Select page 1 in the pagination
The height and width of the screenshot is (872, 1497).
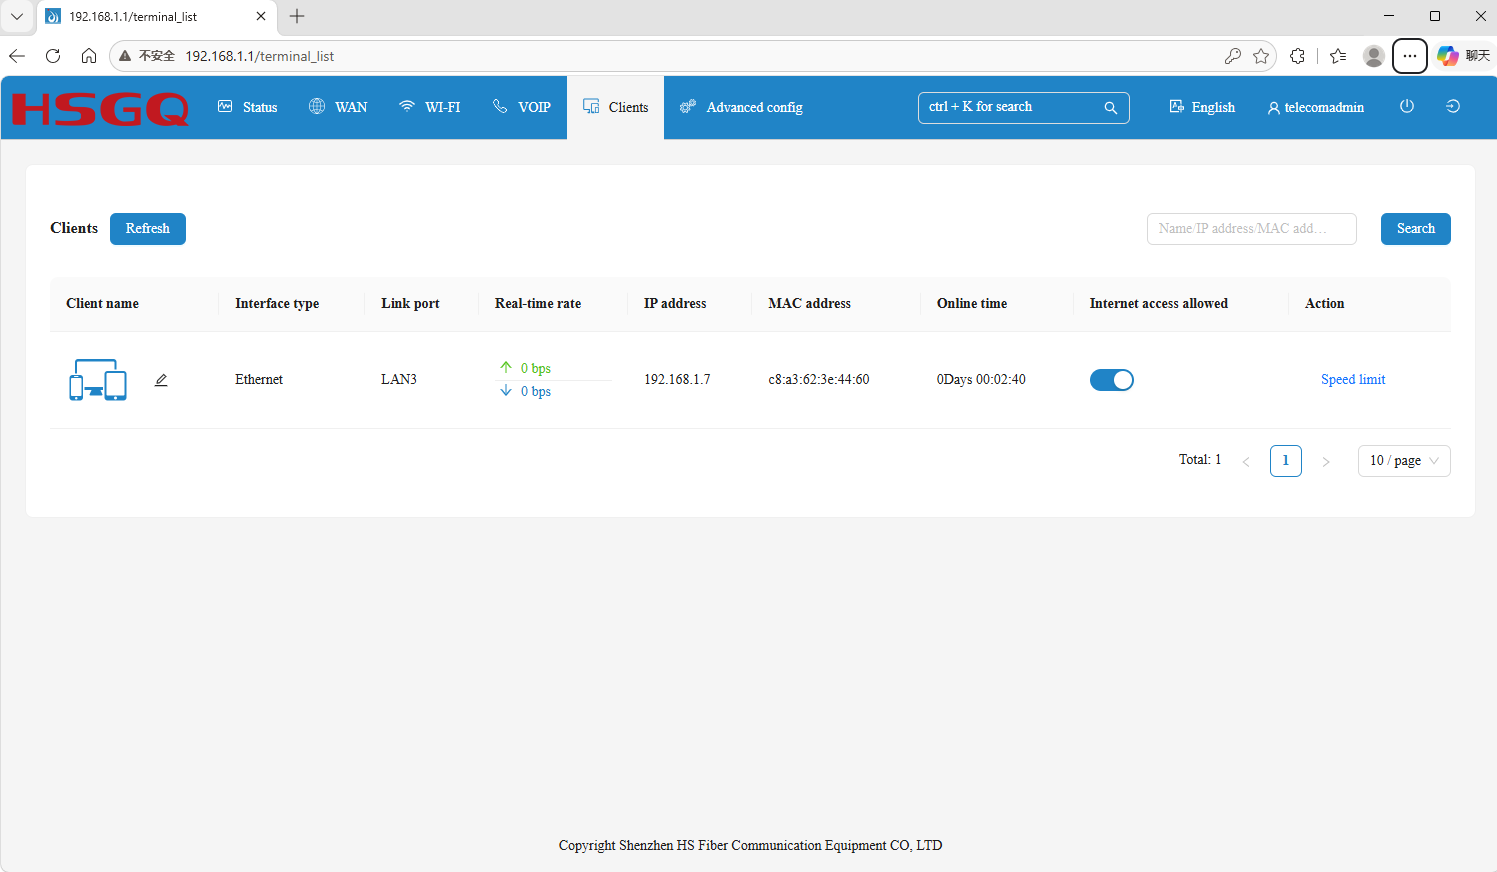pyautogui.click(x=1286, y=461)
